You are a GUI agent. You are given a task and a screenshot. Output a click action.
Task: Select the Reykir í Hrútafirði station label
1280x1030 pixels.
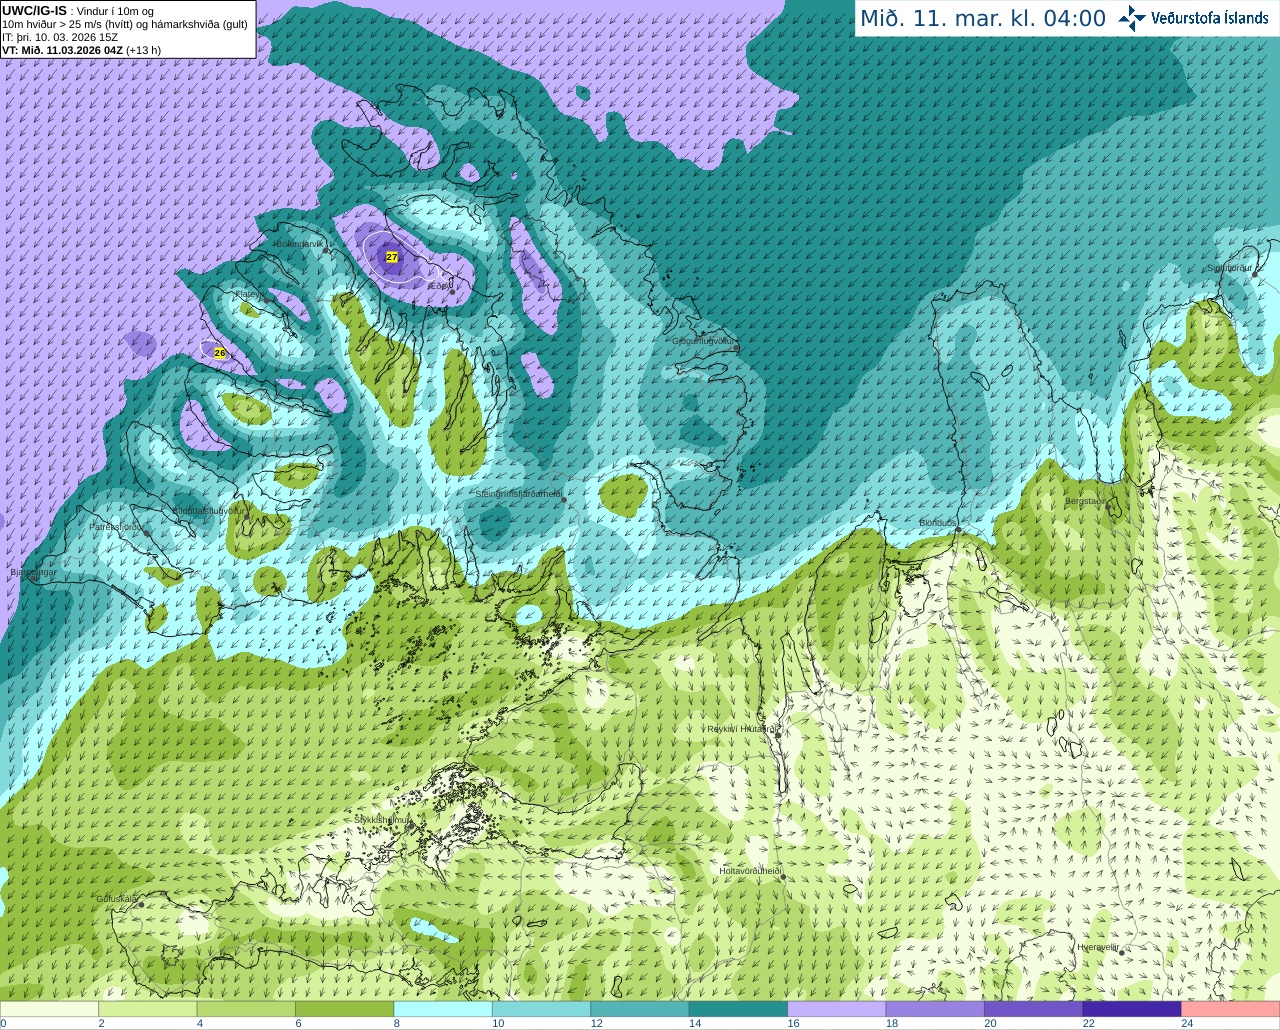tap(743, 729)
